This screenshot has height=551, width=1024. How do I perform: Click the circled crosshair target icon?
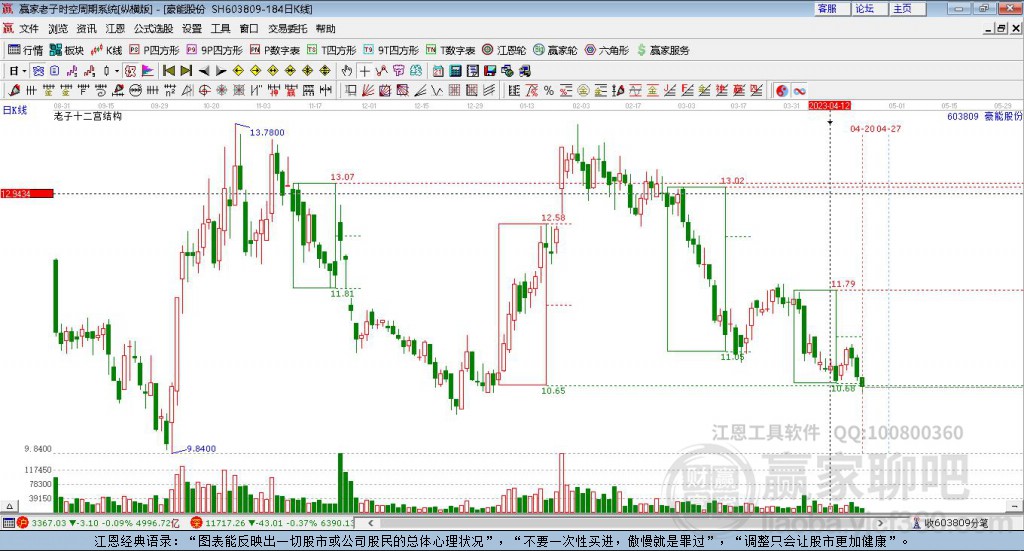point(204,91)
